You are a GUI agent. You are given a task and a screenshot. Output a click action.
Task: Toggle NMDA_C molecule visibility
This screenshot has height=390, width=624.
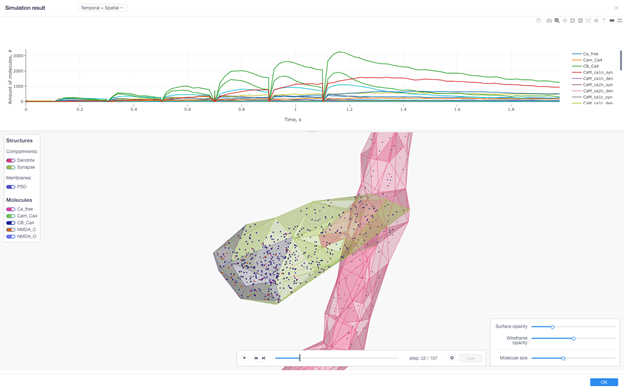[x=10, y=230]
